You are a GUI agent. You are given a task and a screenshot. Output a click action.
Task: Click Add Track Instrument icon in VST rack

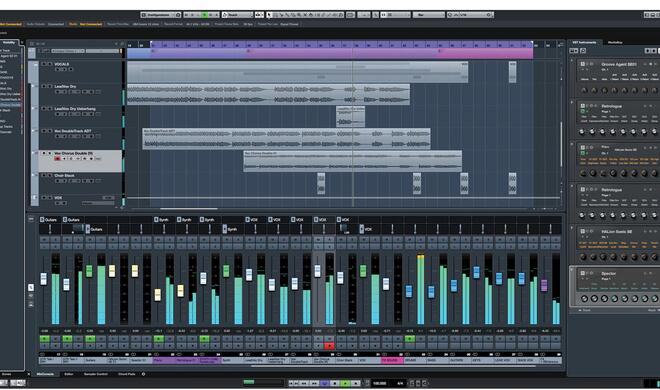coord(574,50)
